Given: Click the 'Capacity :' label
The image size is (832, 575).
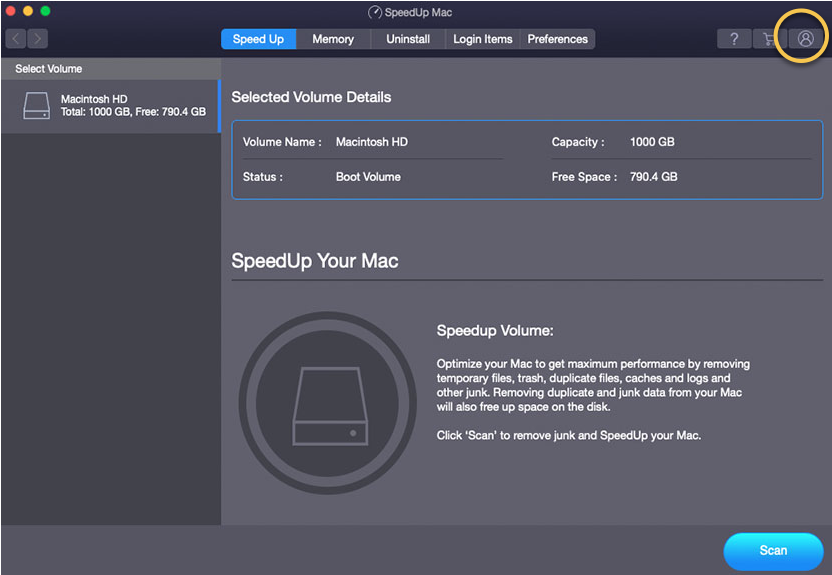Looking at the screenshot, I should 578,142.
